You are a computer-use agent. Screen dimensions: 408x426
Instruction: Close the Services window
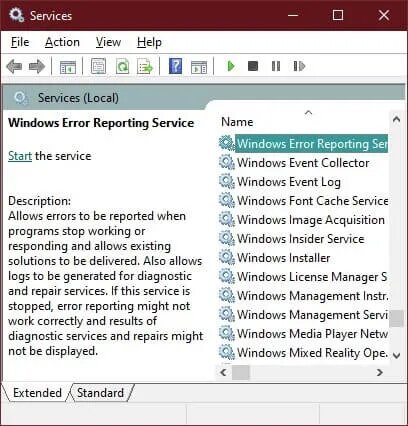point(384,15)
